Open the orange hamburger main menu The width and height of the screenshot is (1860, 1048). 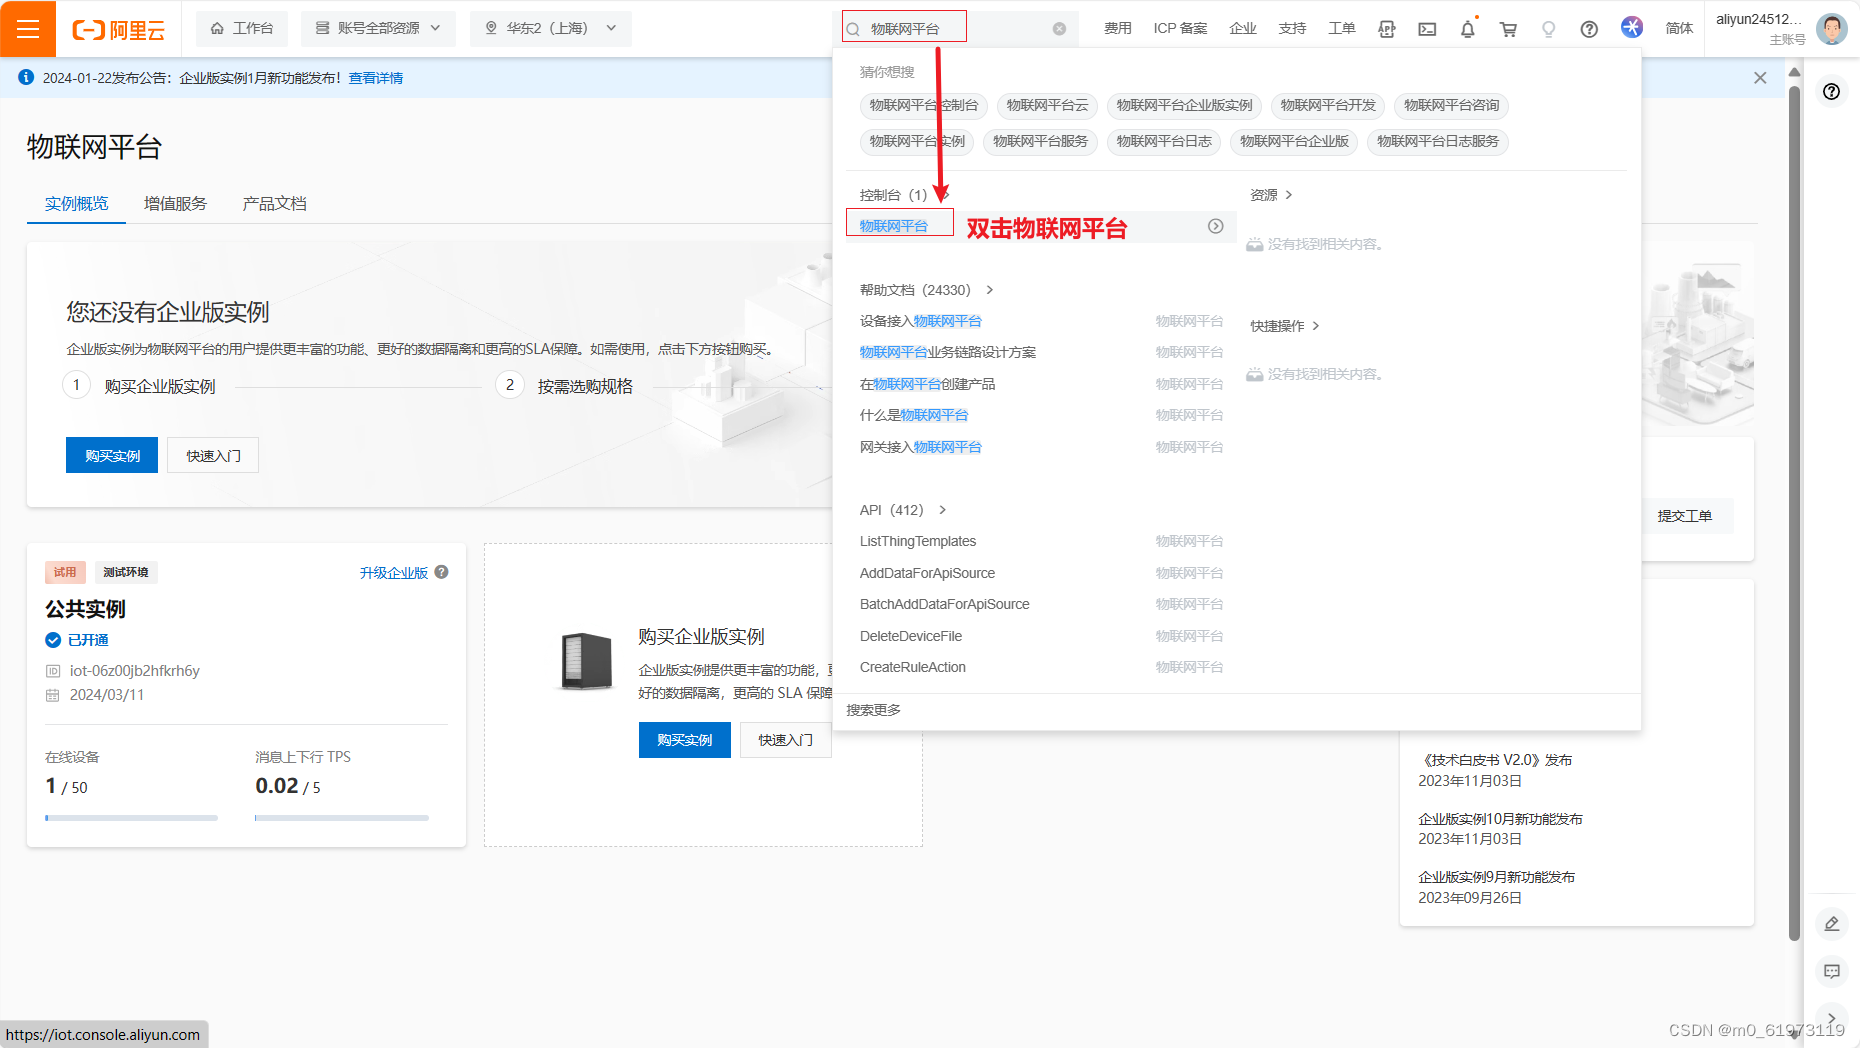click(x=28, y=28)
